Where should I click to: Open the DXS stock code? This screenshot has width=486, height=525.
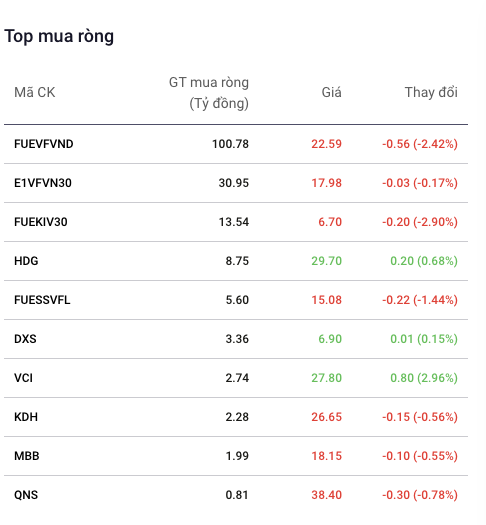25,339
